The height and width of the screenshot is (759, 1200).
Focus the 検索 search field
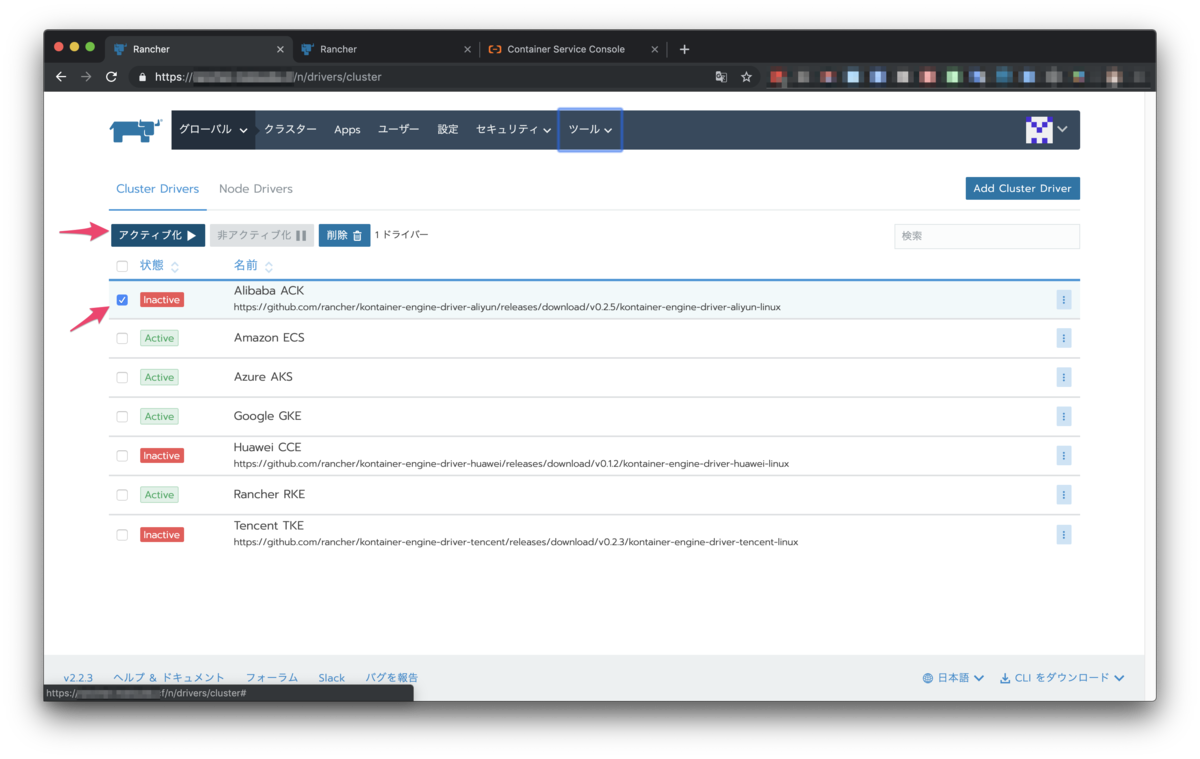click(986, 236)
